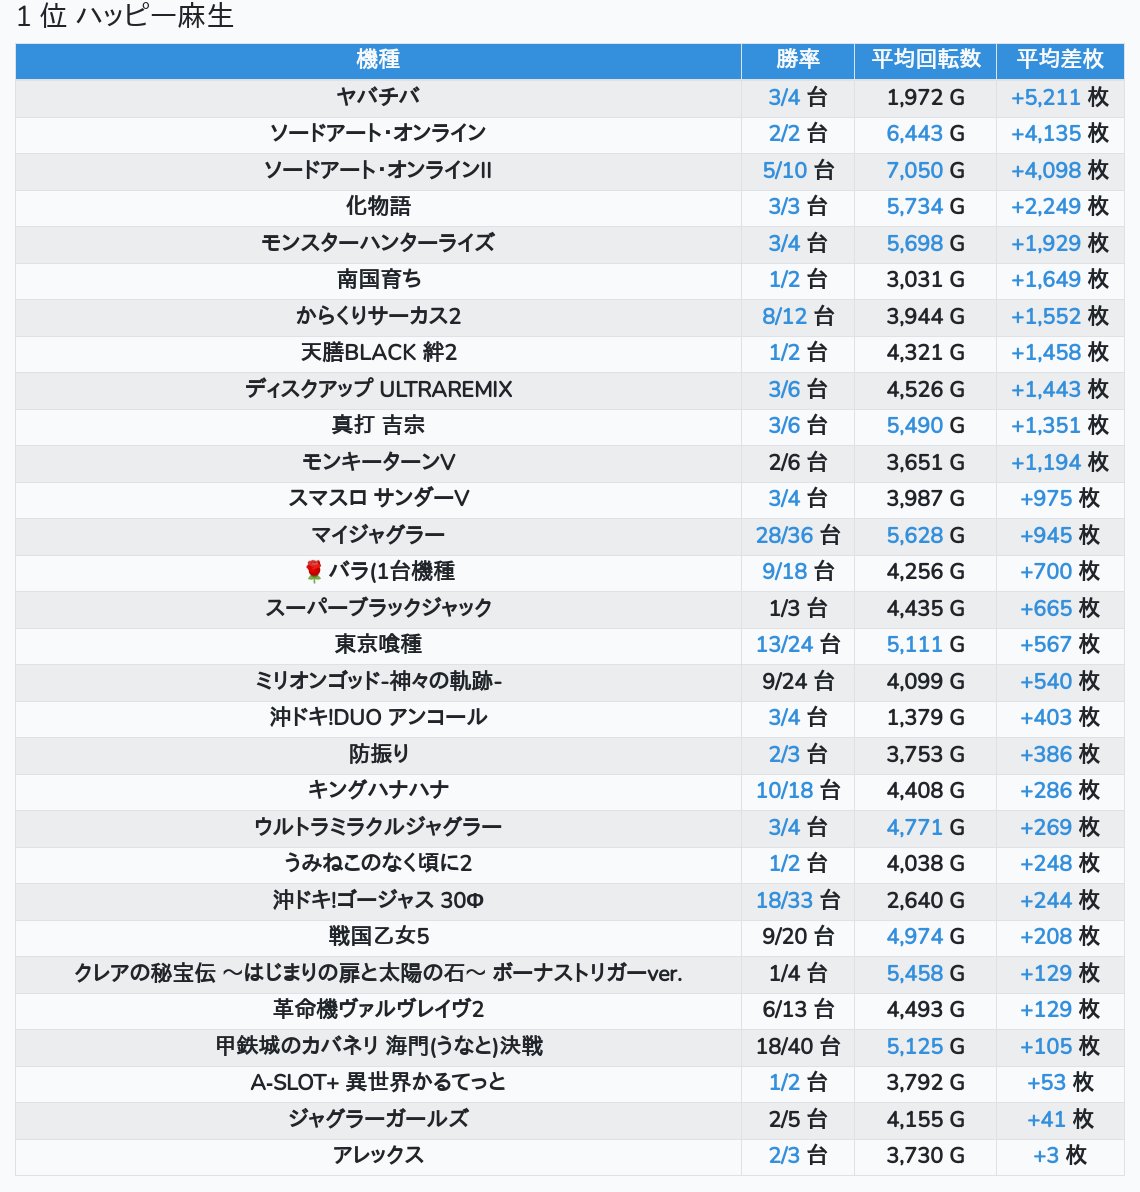Click the 防振り machine name
Screen dimensions: 1140x1192
378,753
